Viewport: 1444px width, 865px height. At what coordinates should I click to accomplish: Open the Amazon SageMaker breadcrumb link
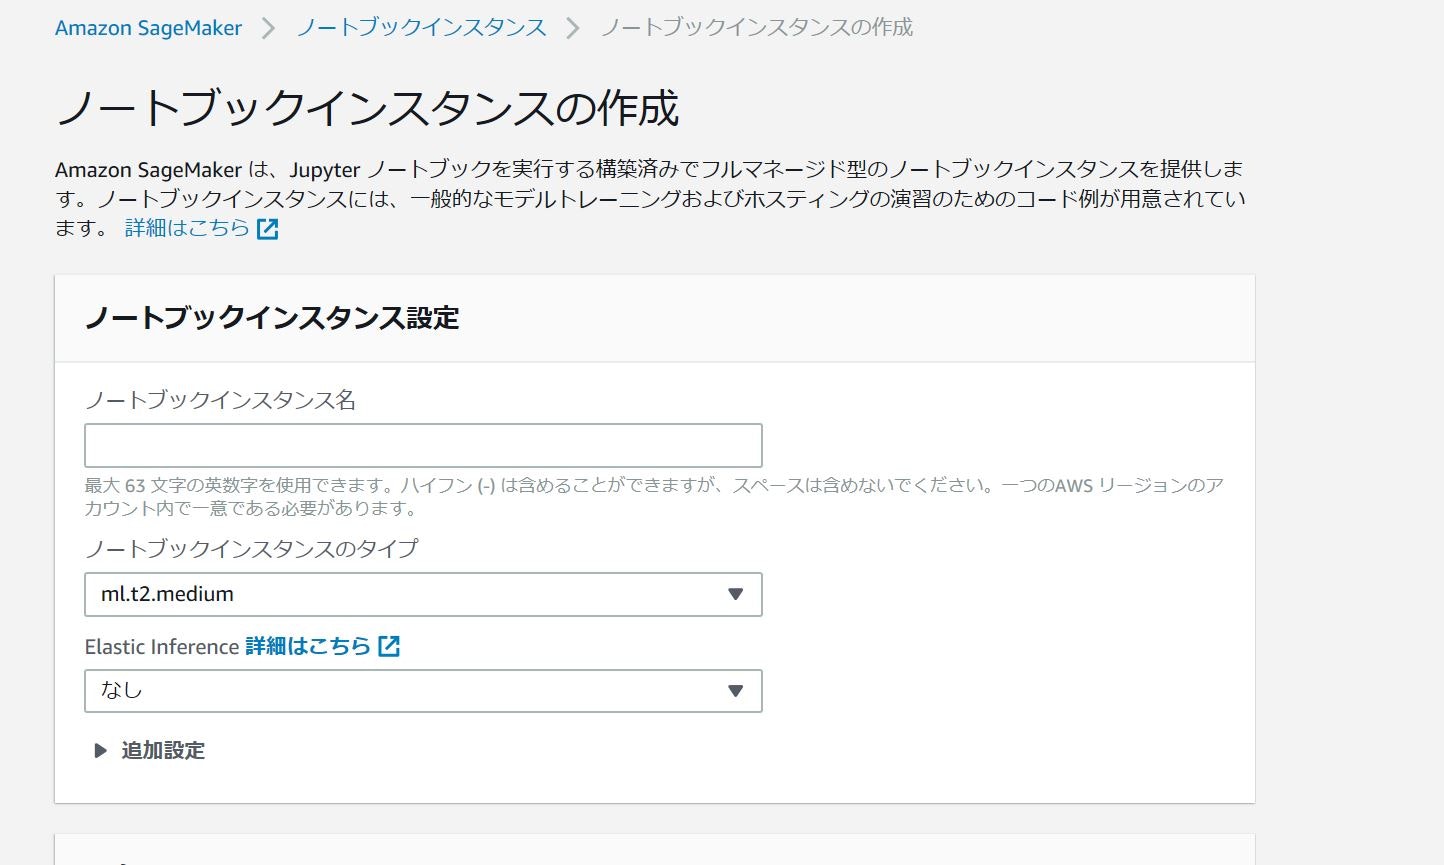[x=148, y=28]
